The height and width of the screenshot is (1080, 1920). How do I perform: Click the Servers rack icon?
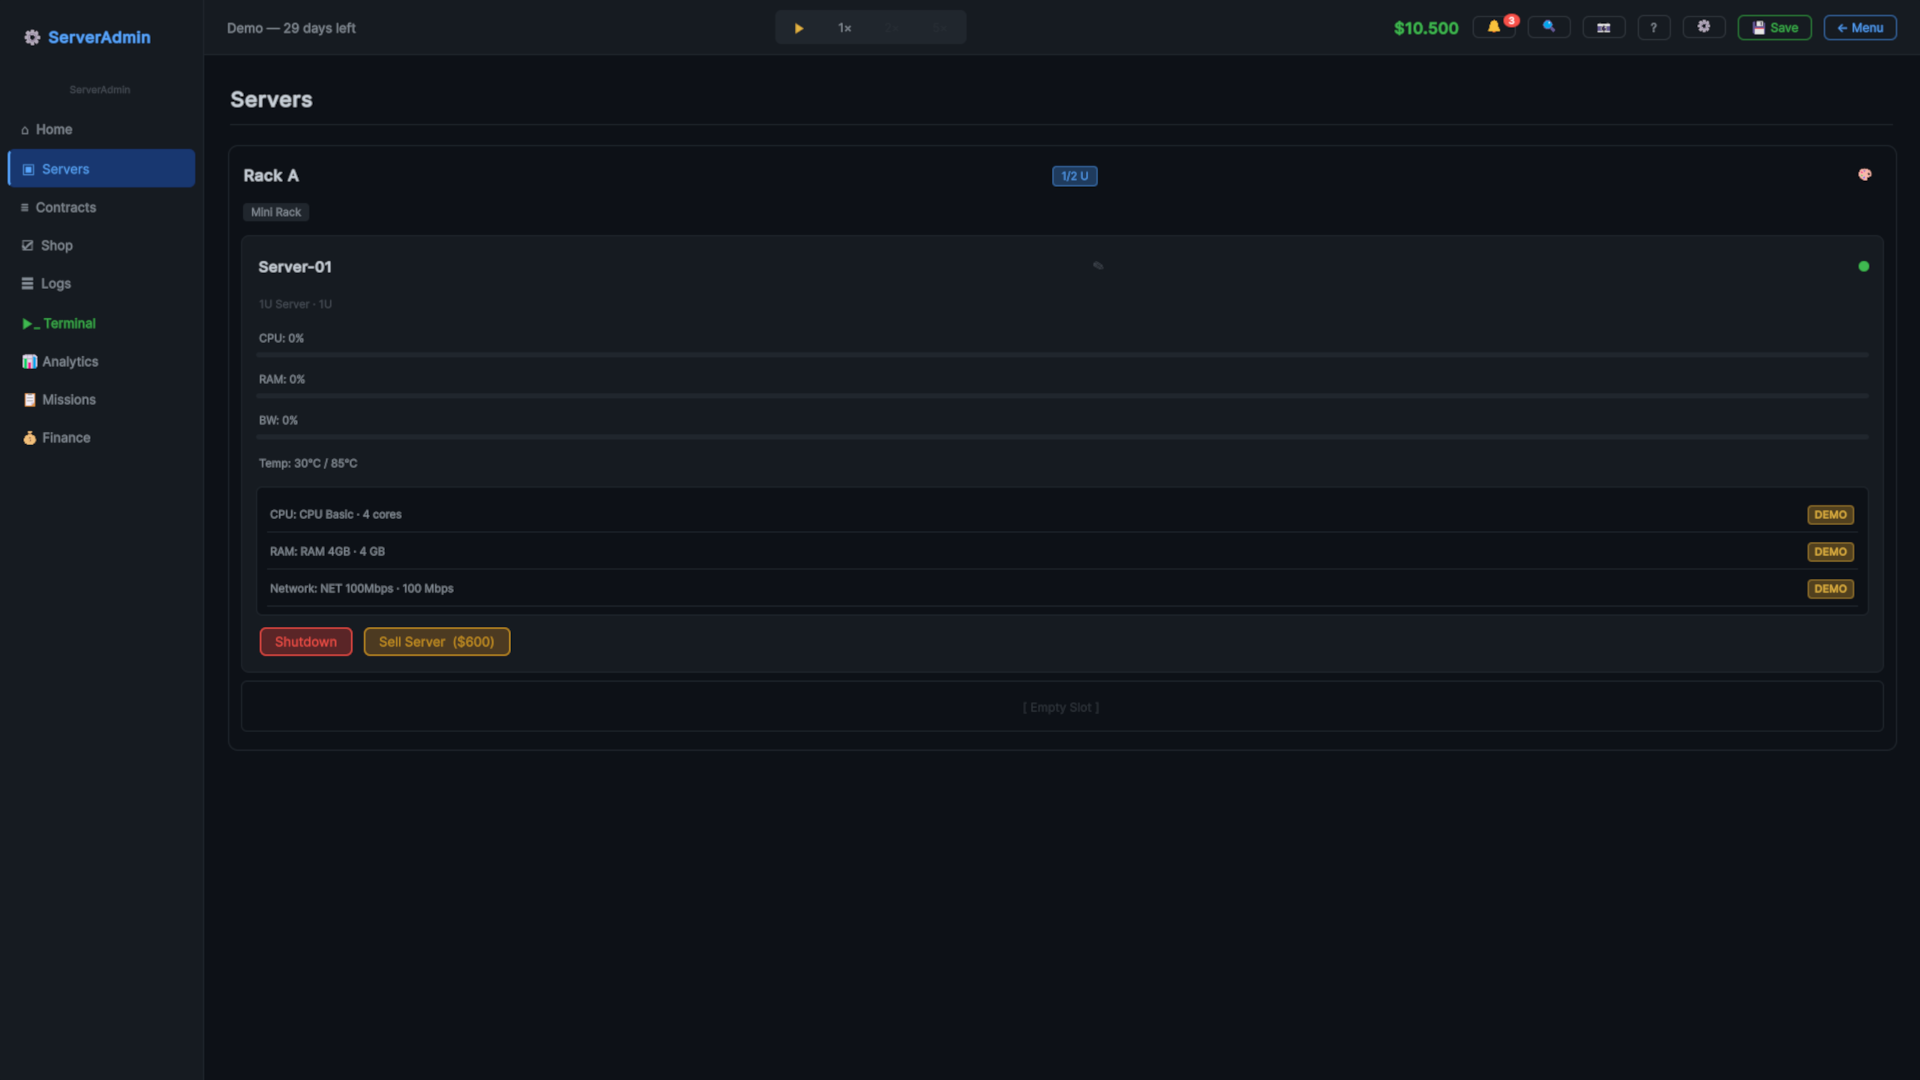coord(28,169)
